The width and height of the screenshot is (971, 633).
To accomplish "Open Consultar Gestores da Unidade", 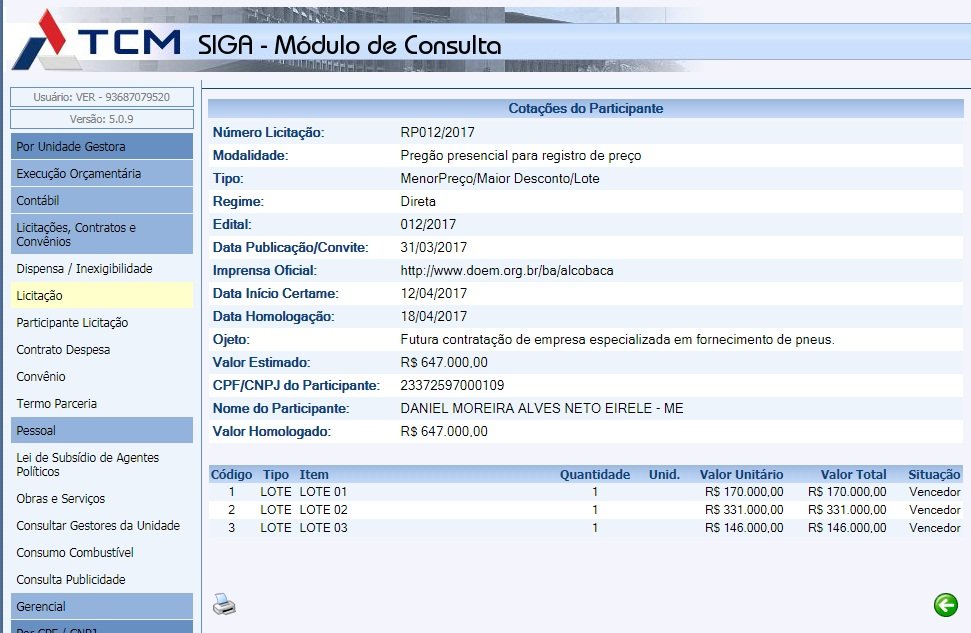I will tap(98, 526).
